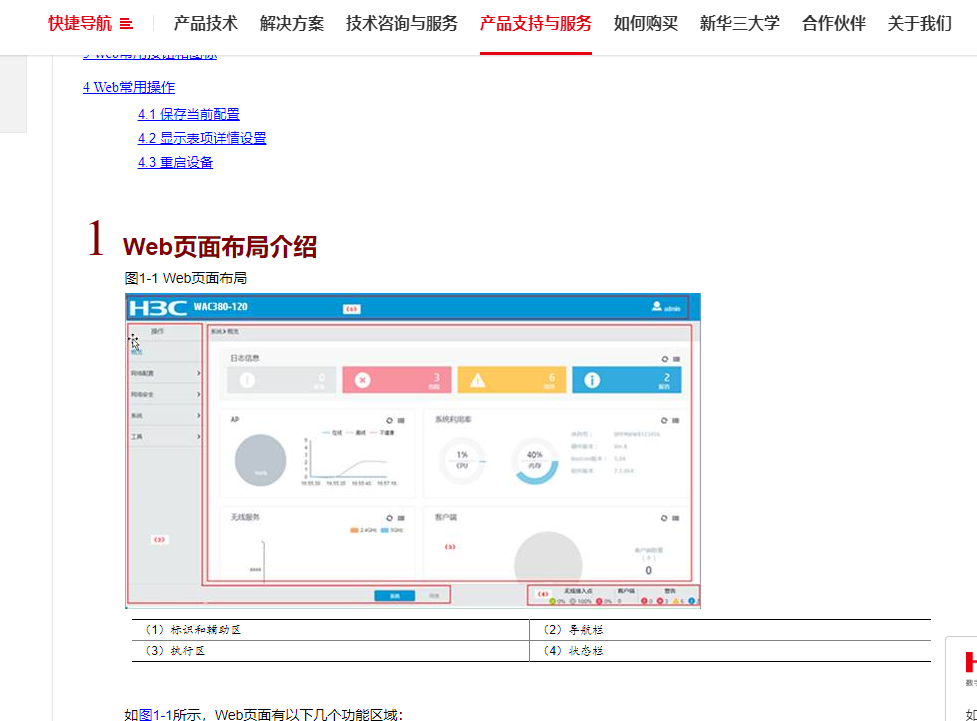Click the 图1-1 link in the paragraph

155,715
